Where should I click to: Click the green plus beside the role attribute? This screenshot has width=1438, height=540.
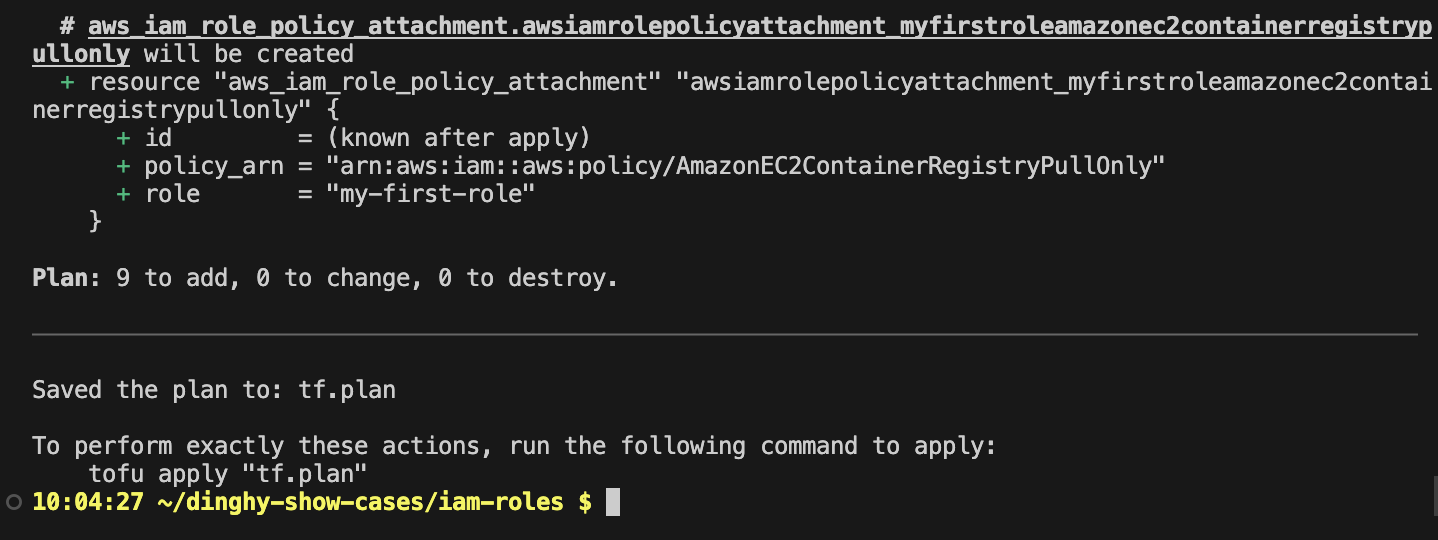coord(123,194)
